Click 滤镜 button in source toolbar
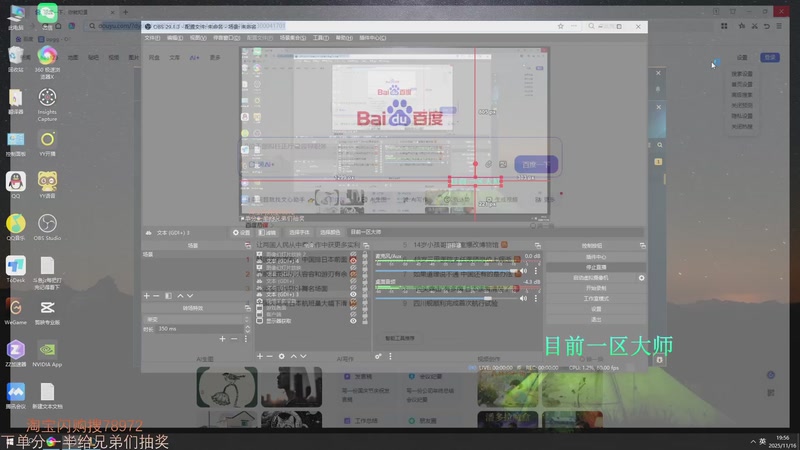 [x=267, y=233]
